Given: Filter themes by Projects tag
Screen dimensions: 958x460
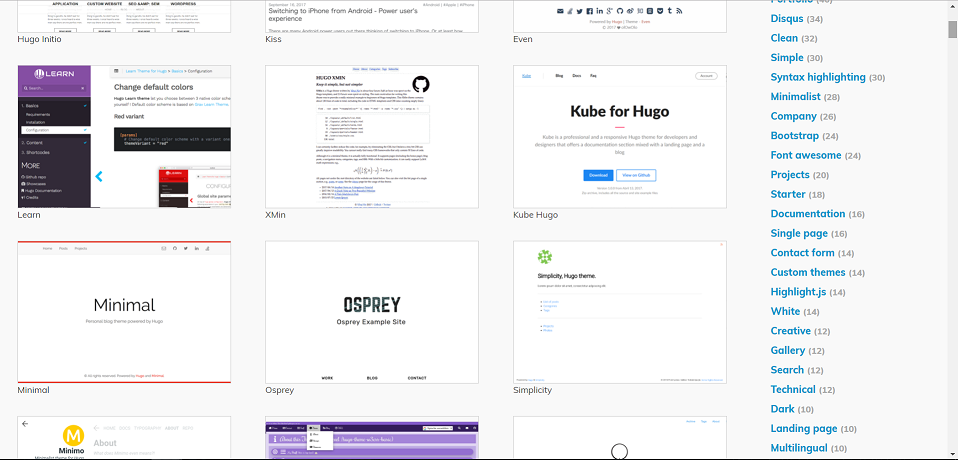Looking at the screenshot, I should click(790, 175).
